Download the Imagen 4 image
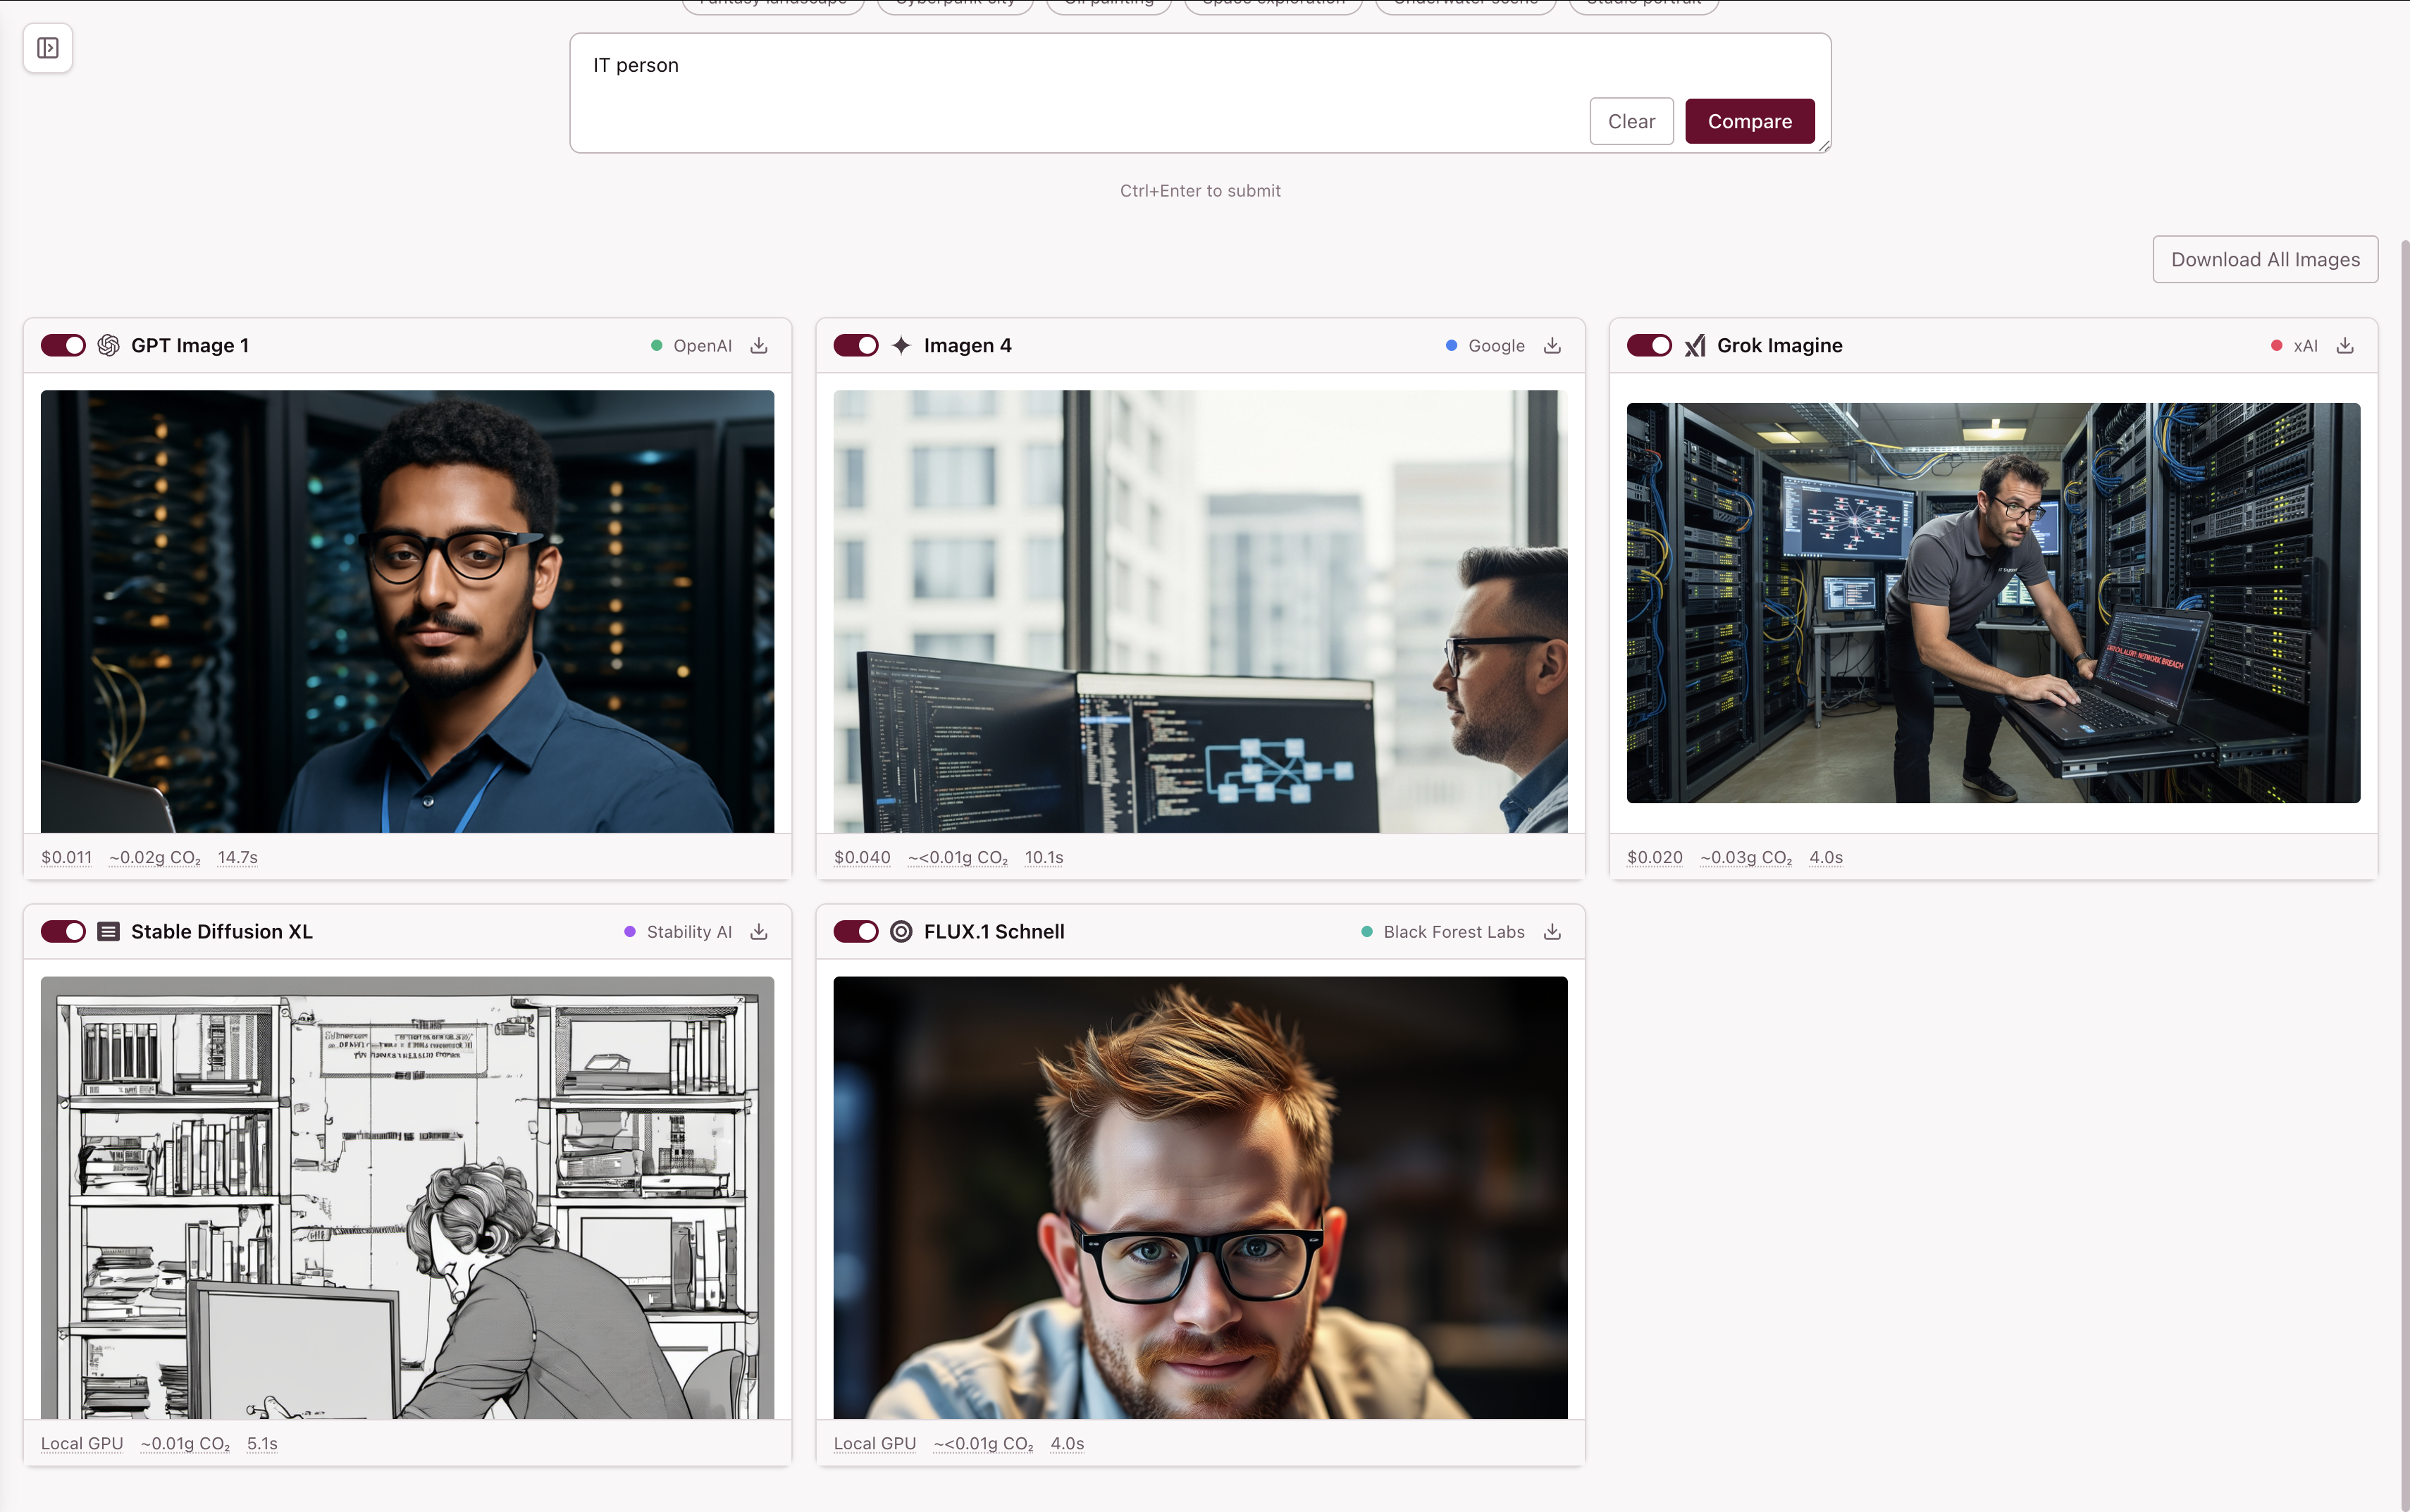Viewport: 2410px width, 1512px height. (1552, 345)
